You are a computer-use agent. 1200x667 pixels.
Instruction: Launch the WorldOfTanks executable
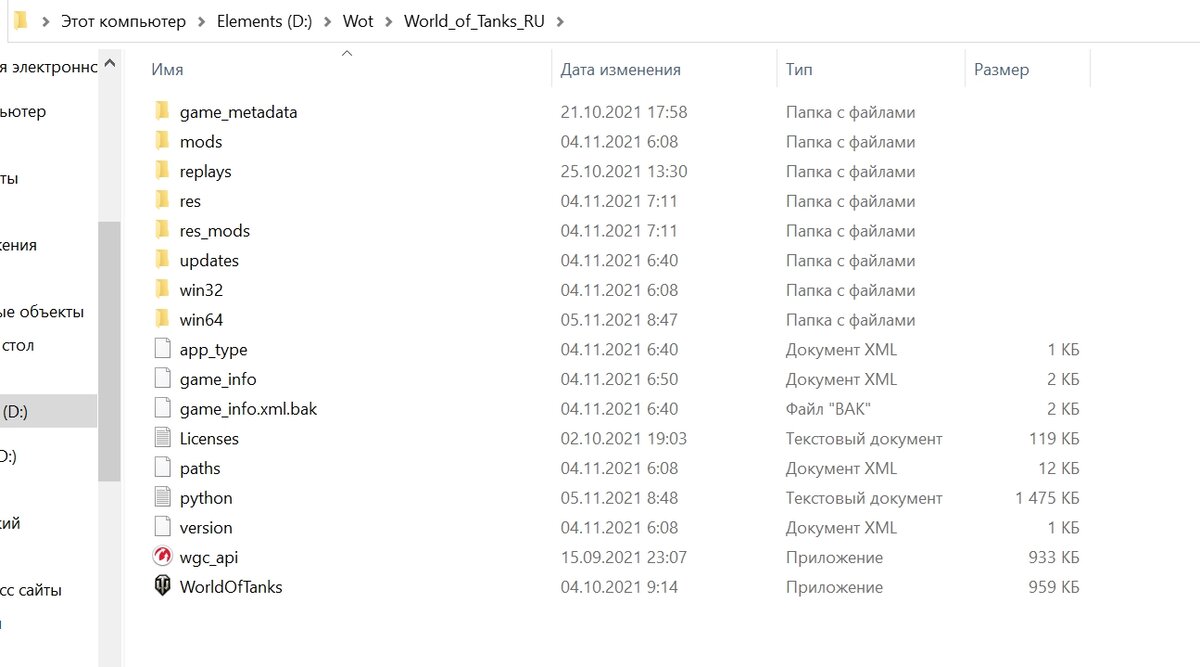[230, 587]
